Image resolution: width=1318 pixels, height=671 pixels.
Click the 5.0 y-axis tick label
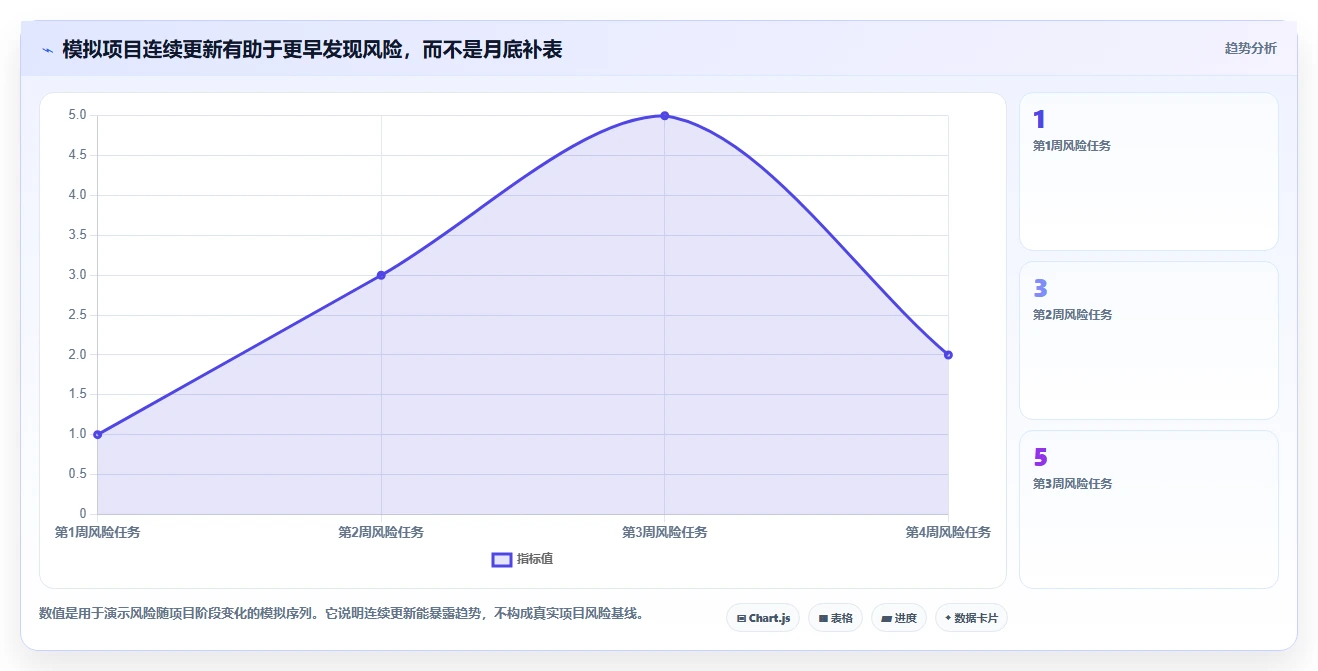coord(78,115)
